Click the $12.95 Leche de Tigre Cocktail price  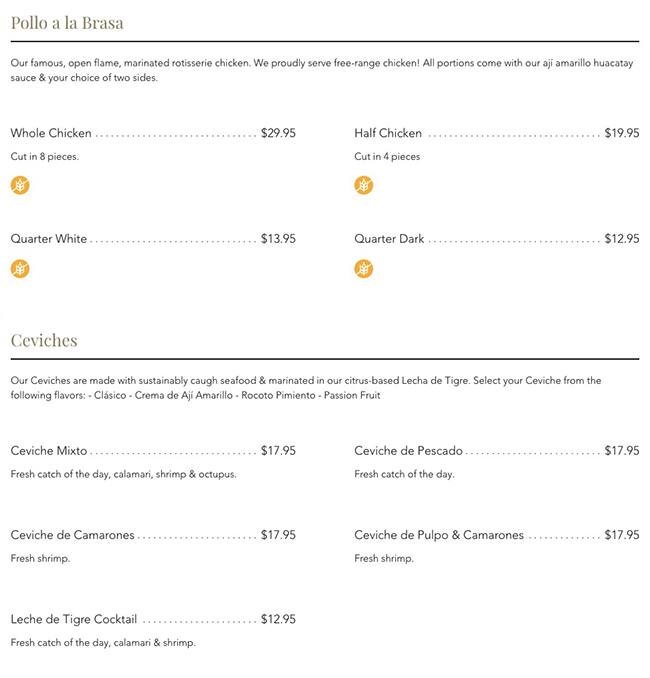(278, 619)
